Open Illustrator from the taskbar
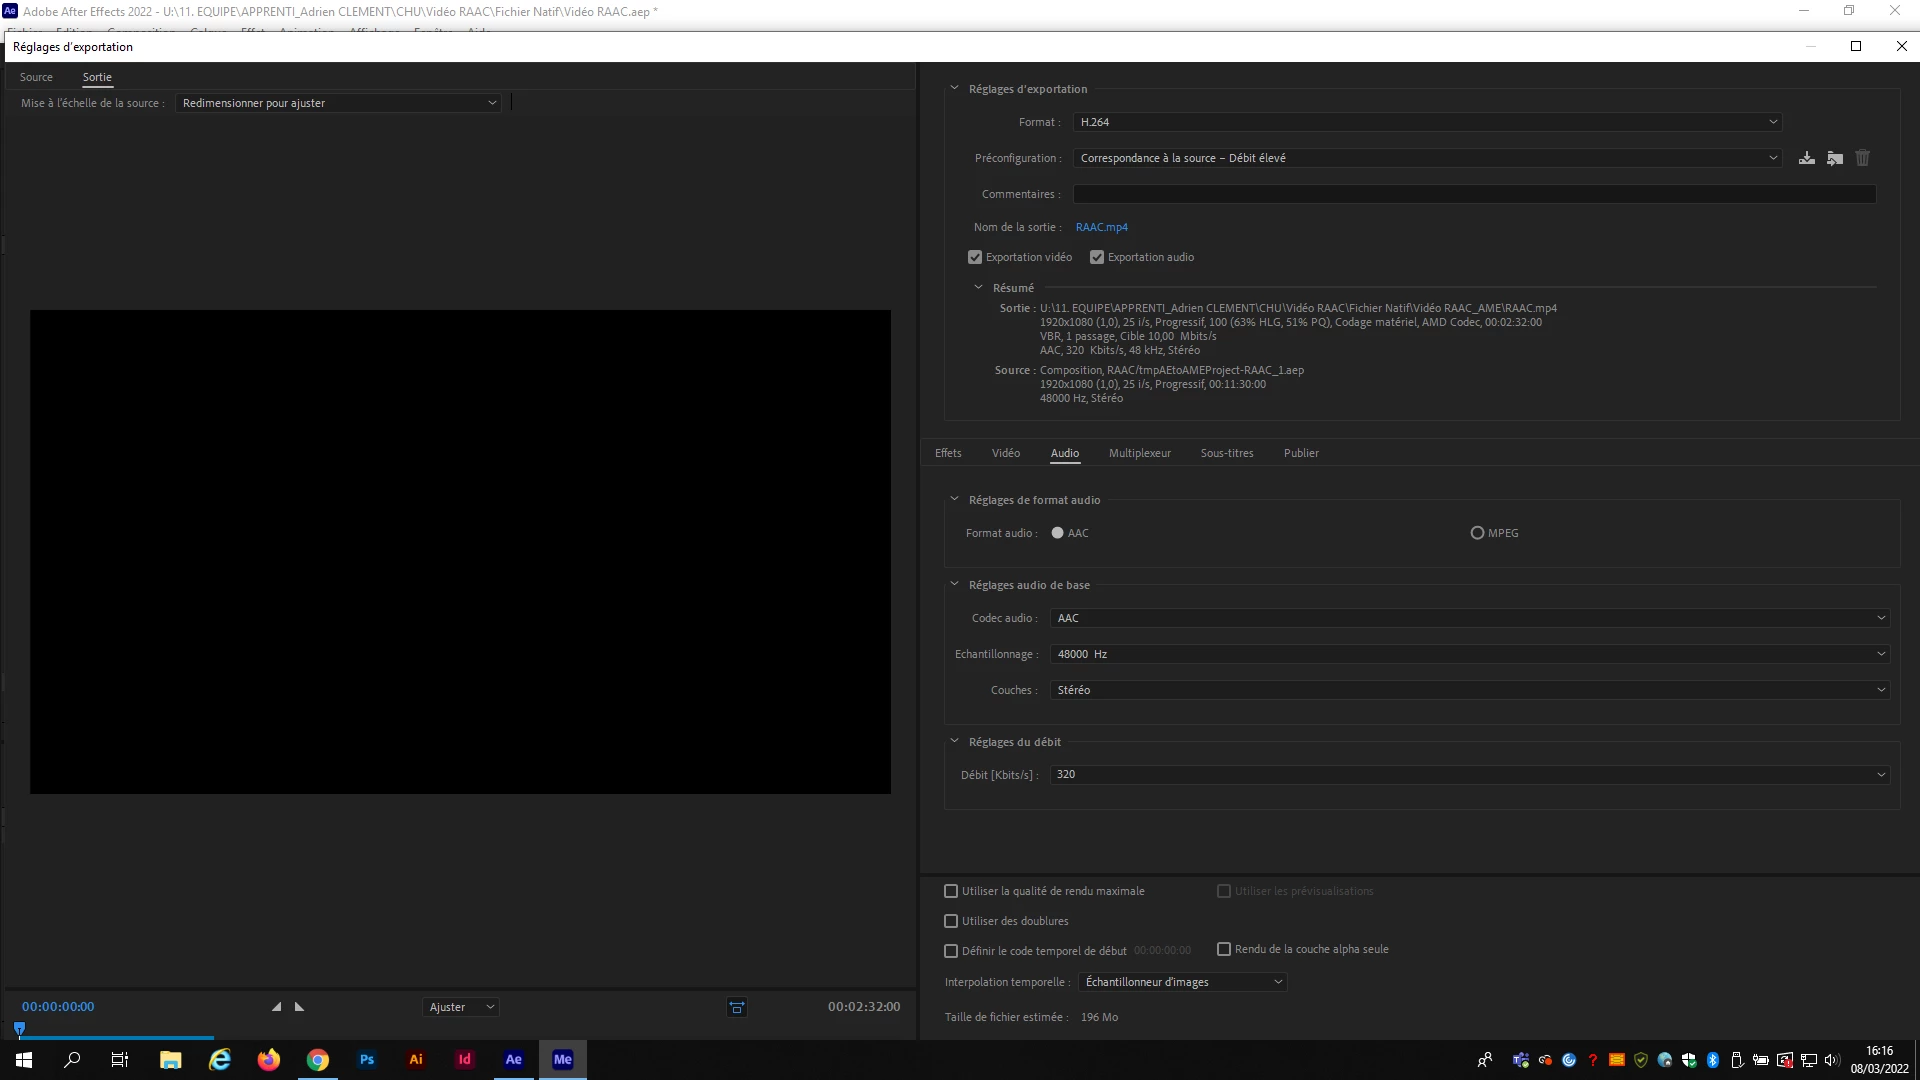The width and height of the screenshot is (1920, 1080). (x=416, y=1060)
